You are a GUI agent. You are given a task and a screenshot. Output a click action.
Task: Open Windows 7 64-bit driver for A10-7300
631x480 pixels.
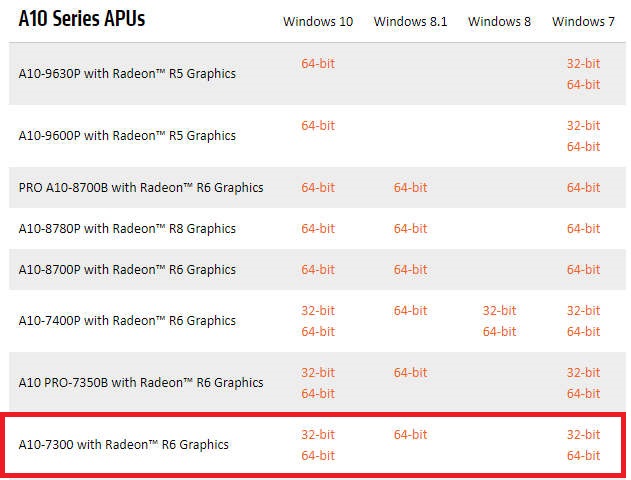point(583,455)
